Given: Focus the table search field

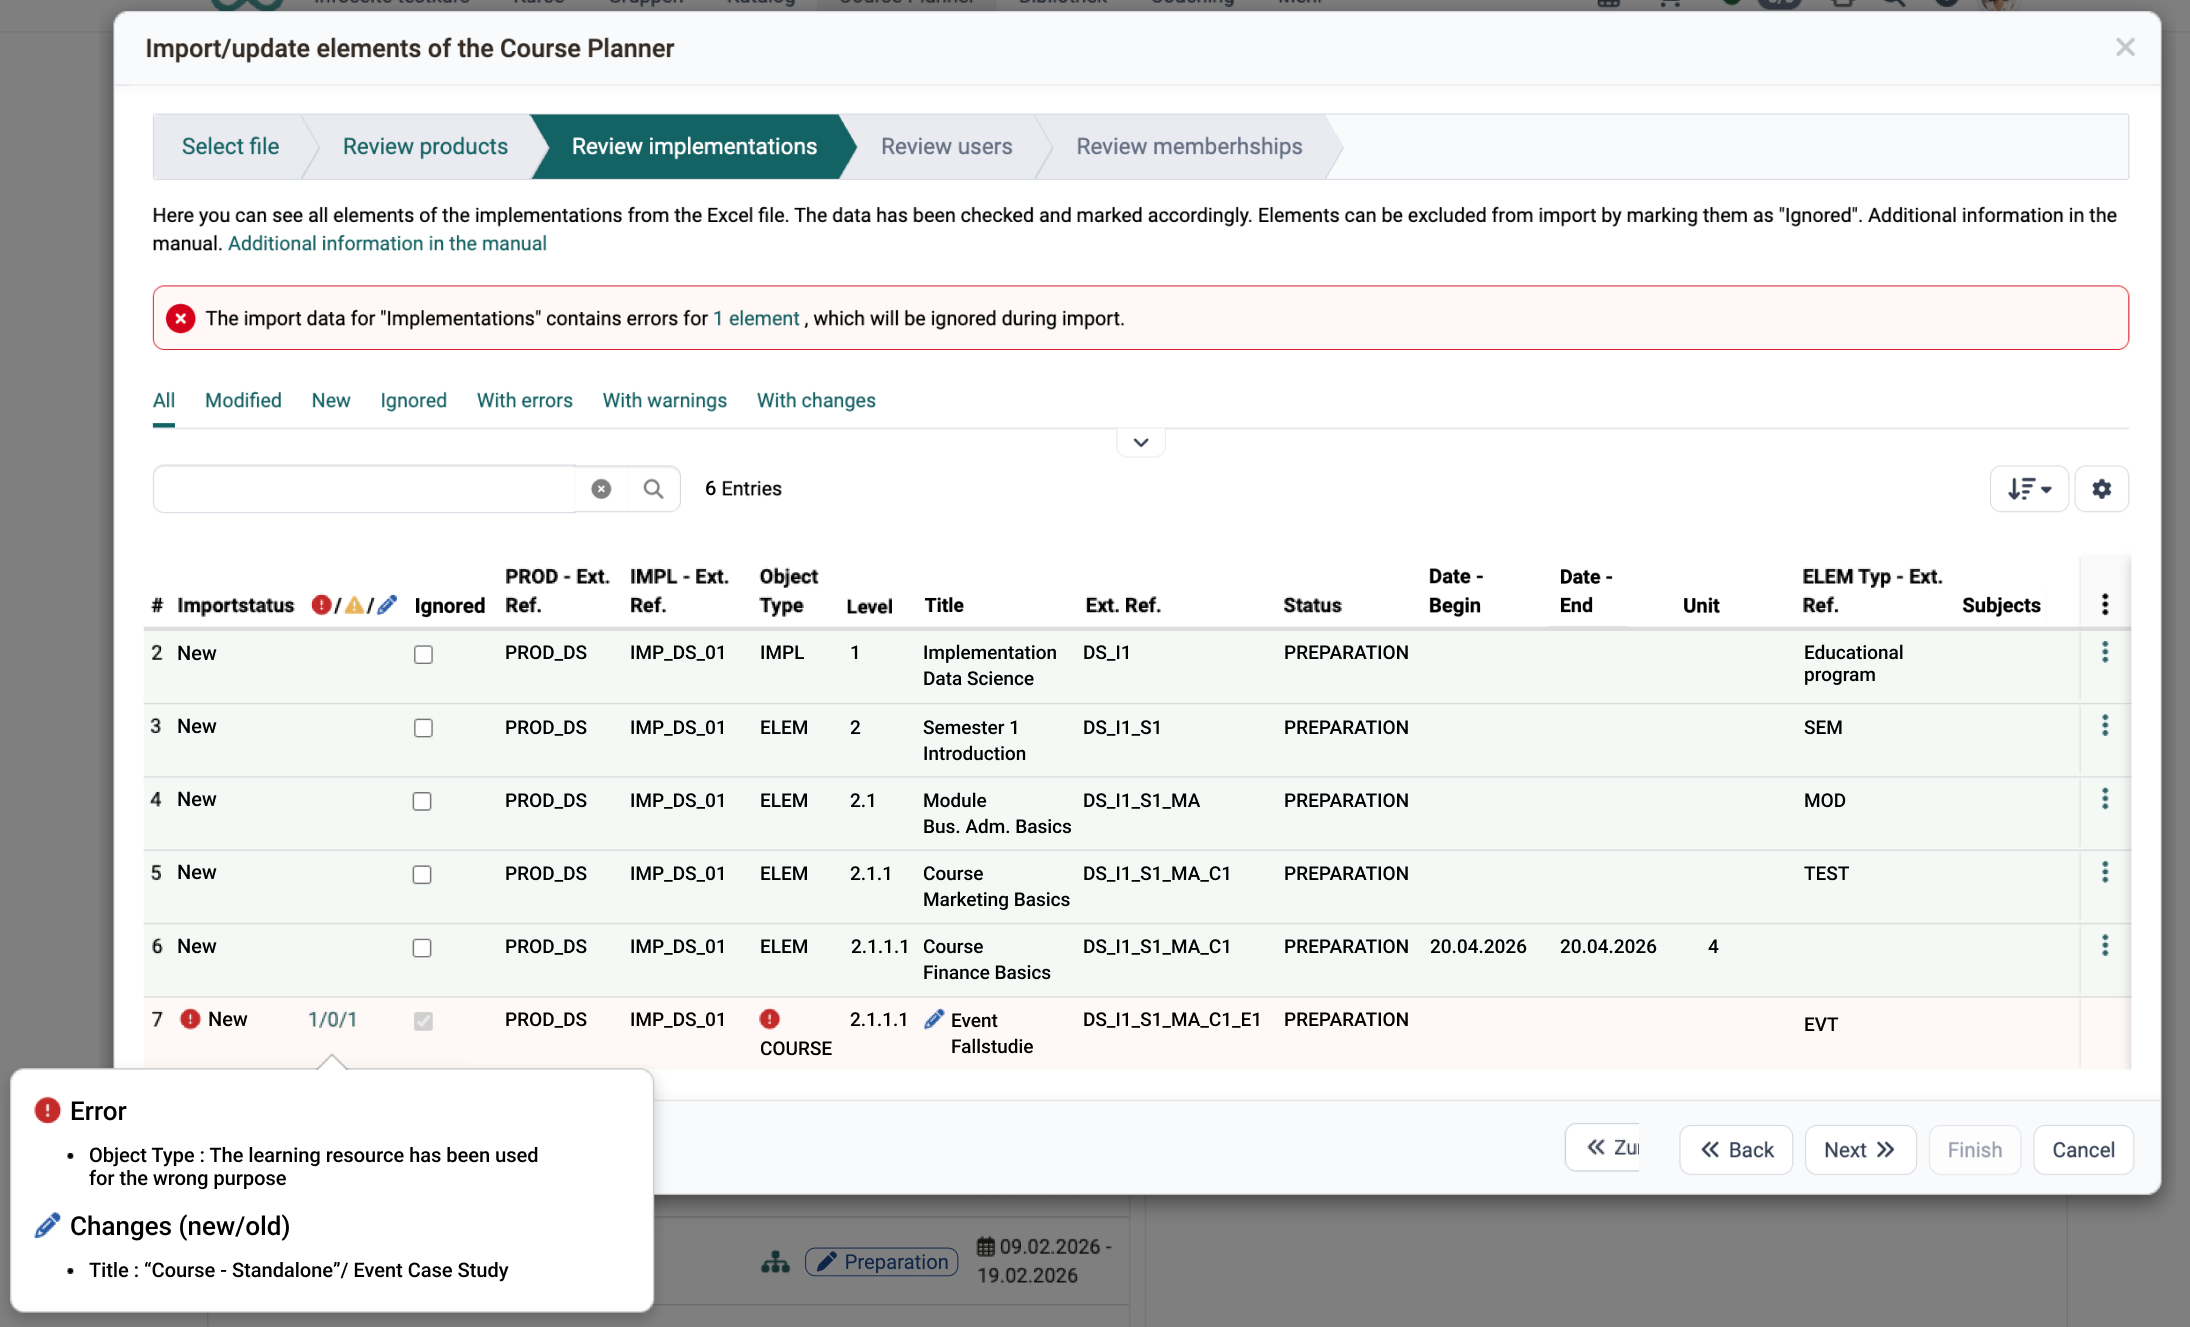Looking at the screenshot, I should (365, 489).
